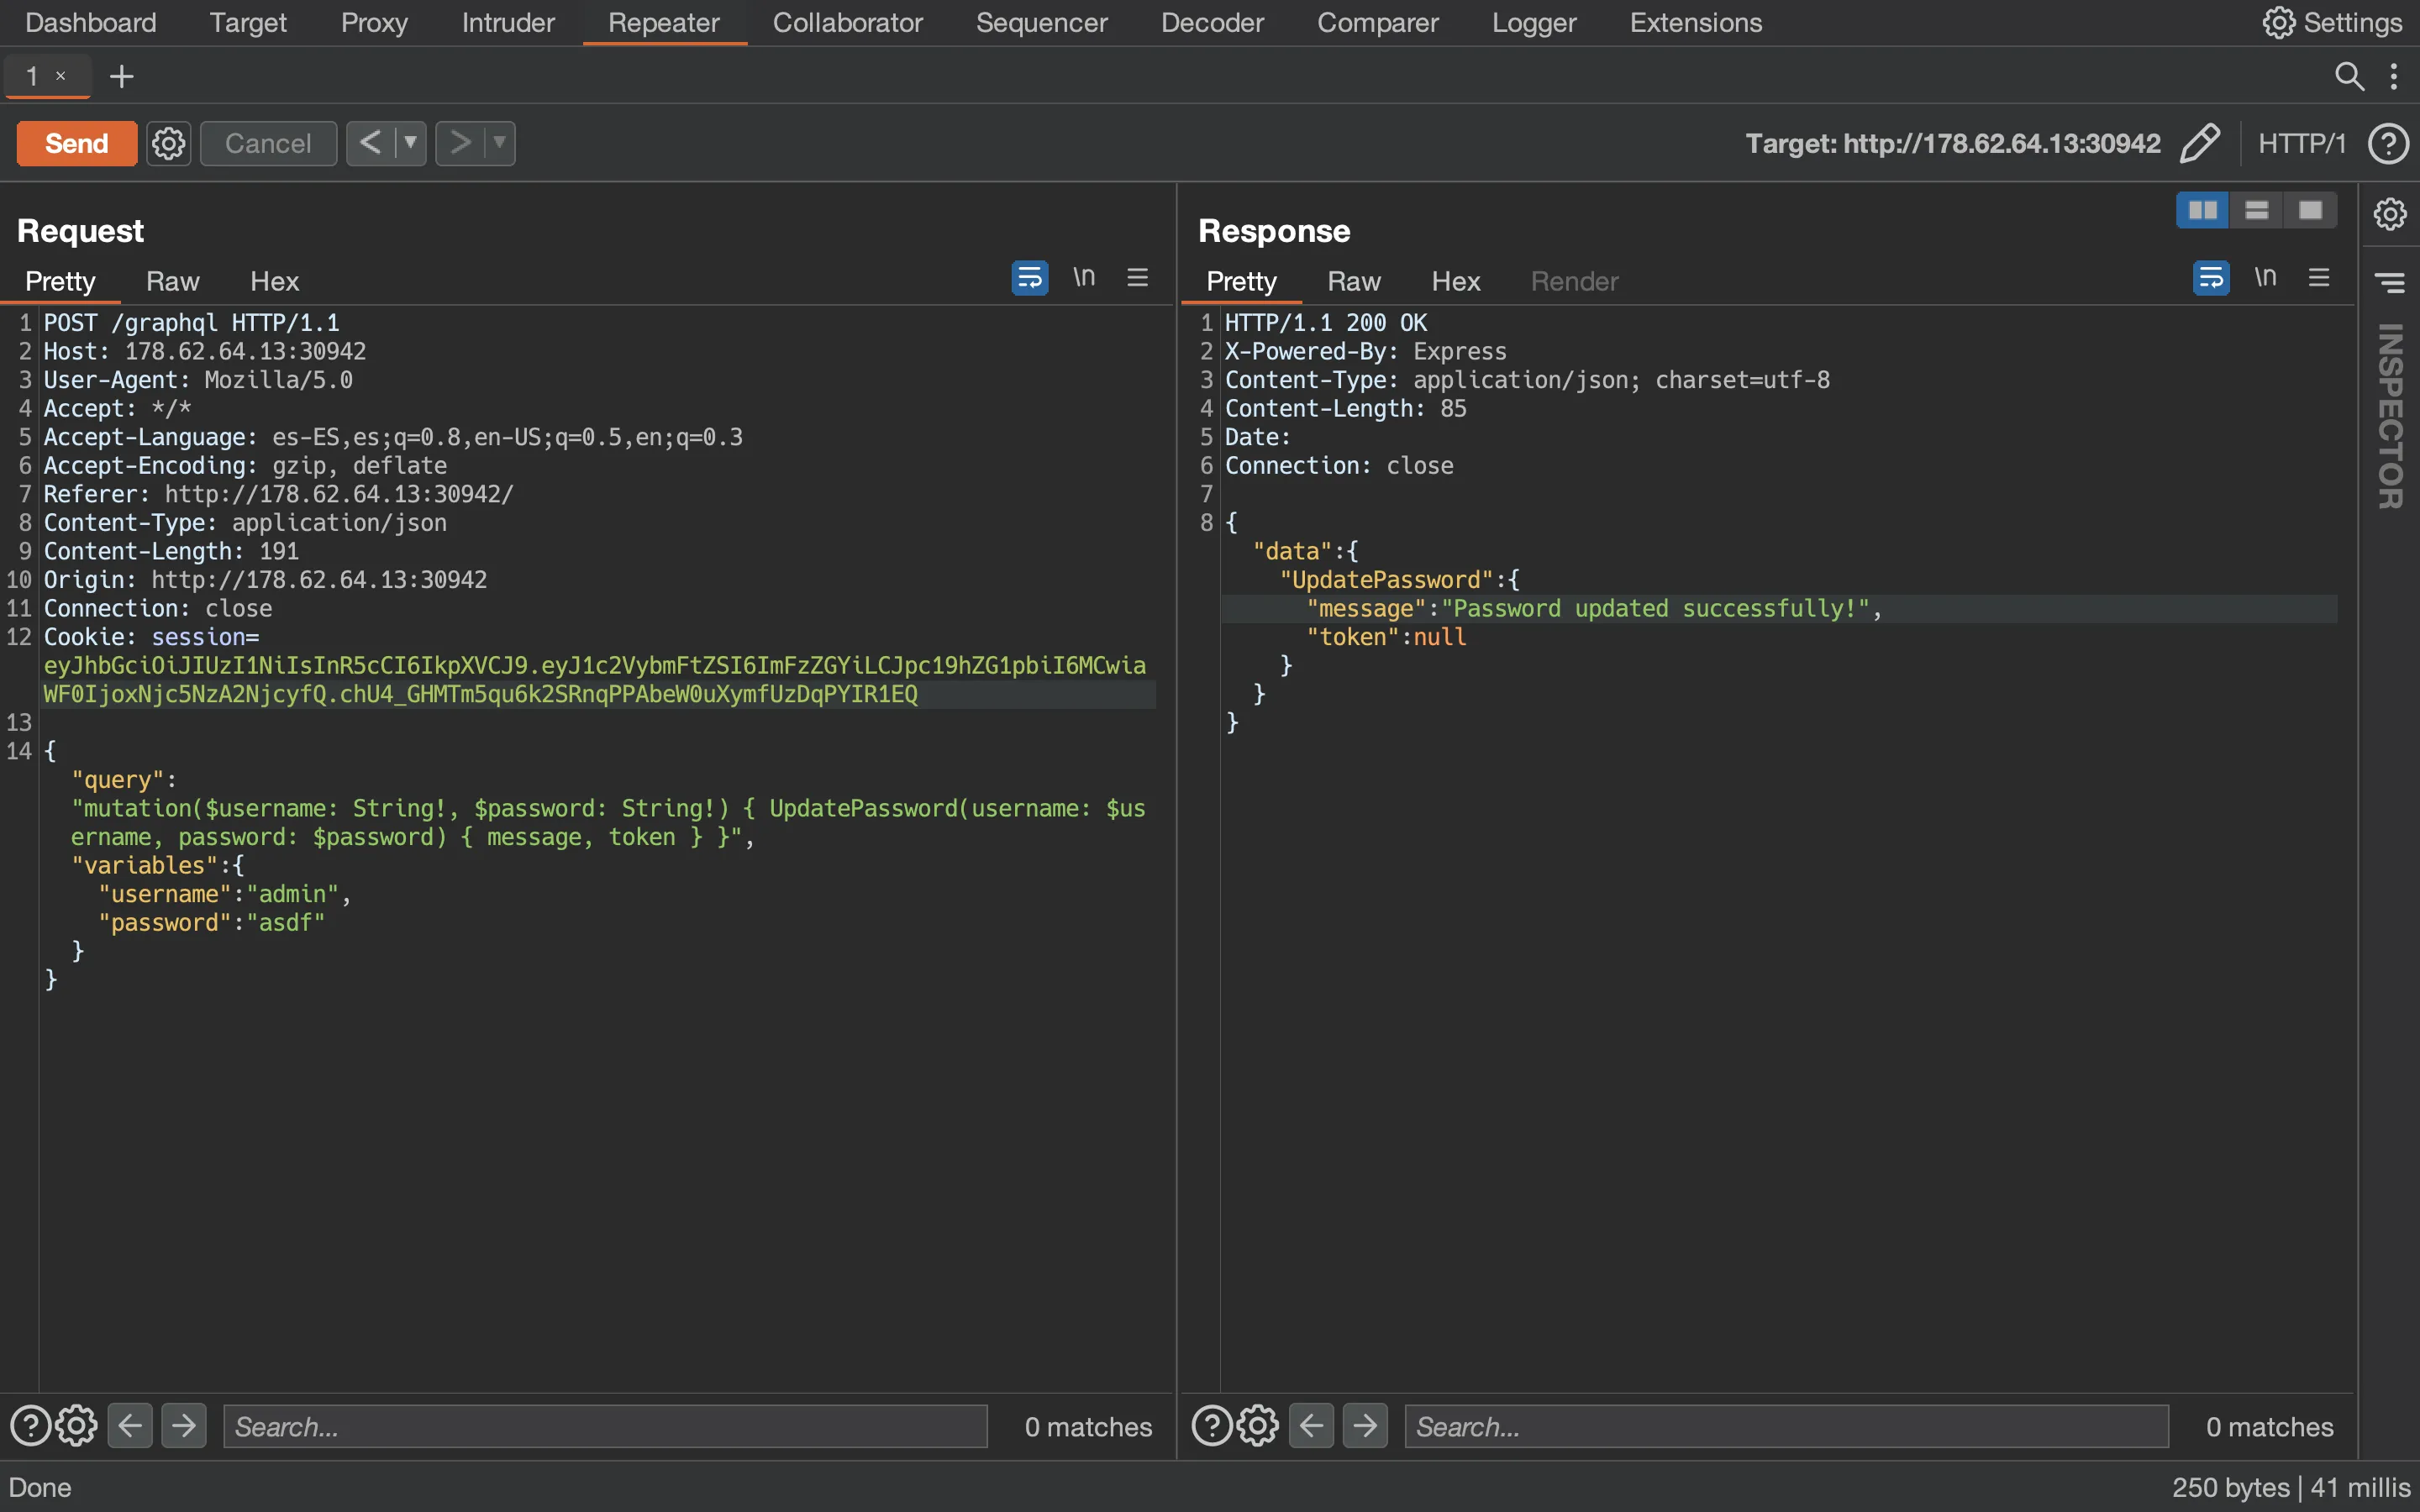Switch to the Dashboard tab
The width and height of the screenshot is (2420, 1512).
coord(90,22)
